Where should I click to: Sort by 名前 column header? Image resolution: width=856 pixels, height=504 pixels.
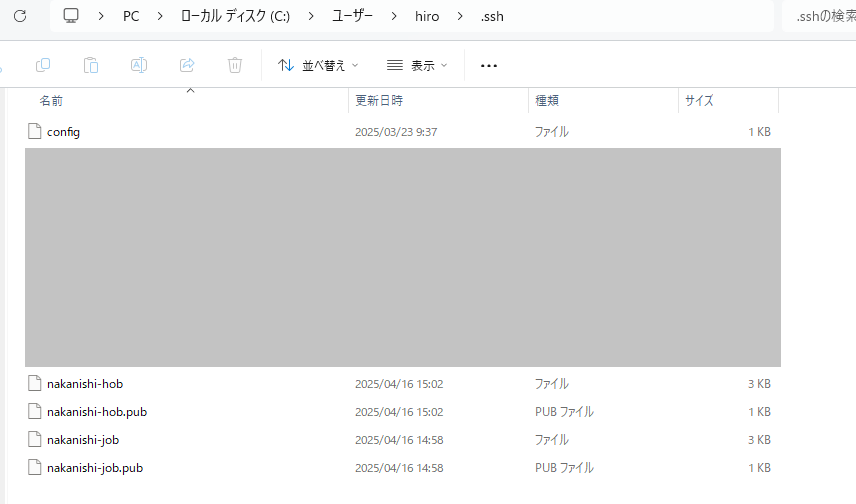pyautogui.click(x=51, y=100)
